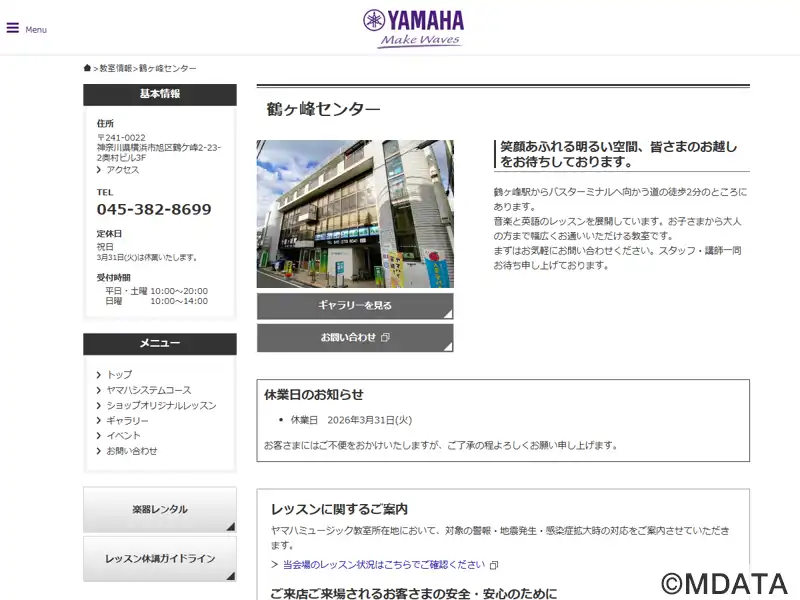Image resolution: width=800 pixels, height=600 pixels.
Task: Go to home via breadcrumb house icon
Action: point(87,68)
